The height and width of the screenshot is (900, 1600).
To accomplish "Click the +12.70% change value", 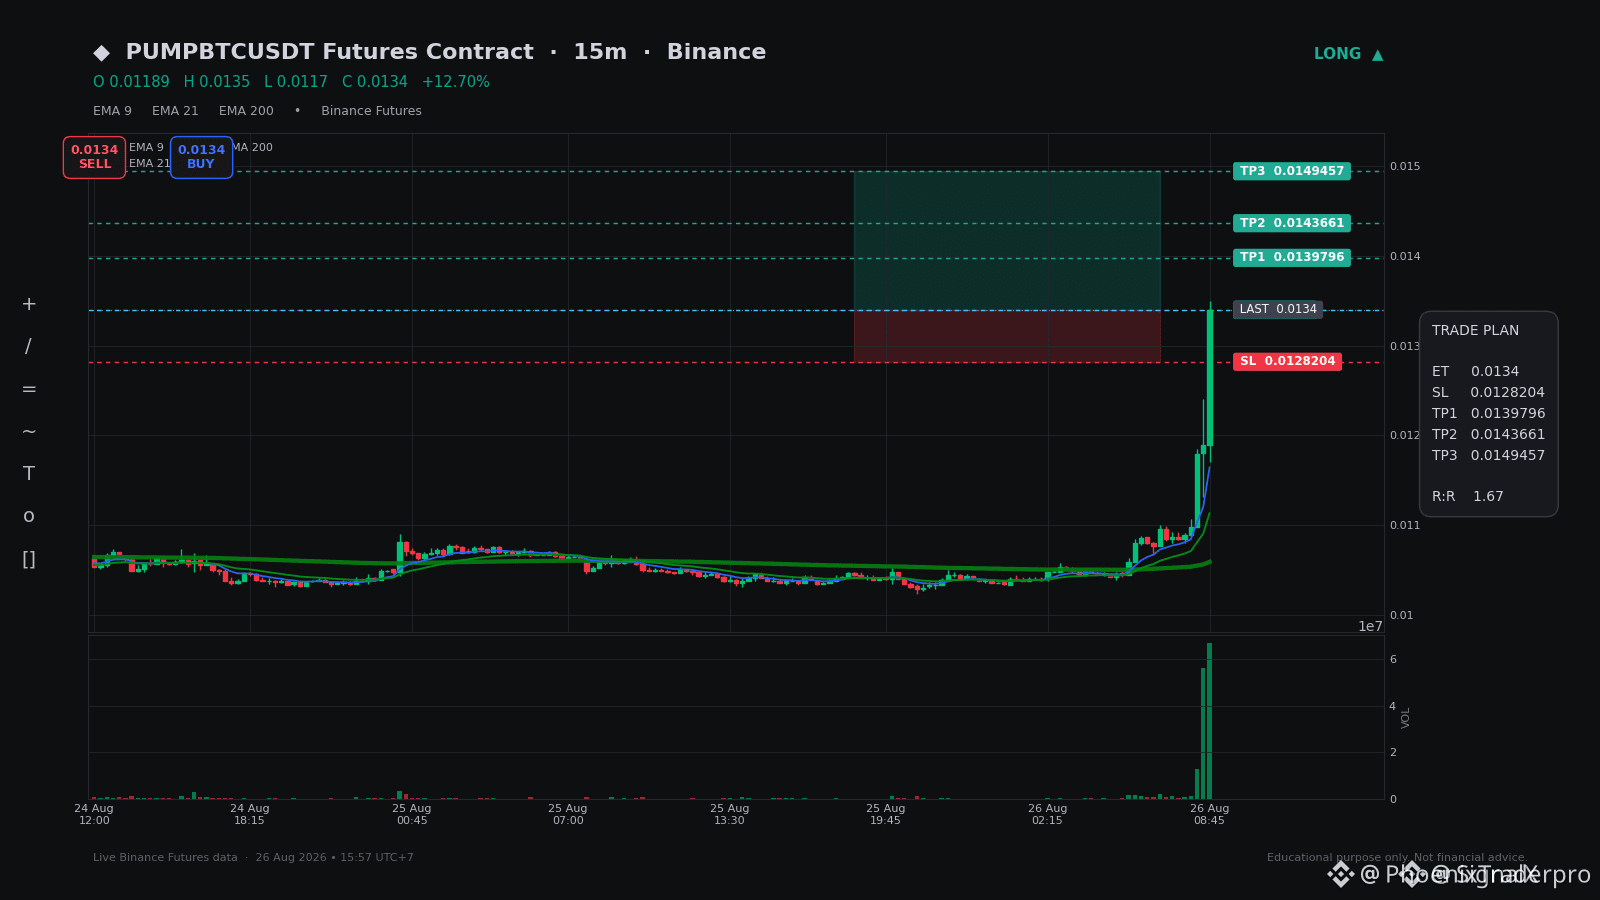I will click(456, 82).
